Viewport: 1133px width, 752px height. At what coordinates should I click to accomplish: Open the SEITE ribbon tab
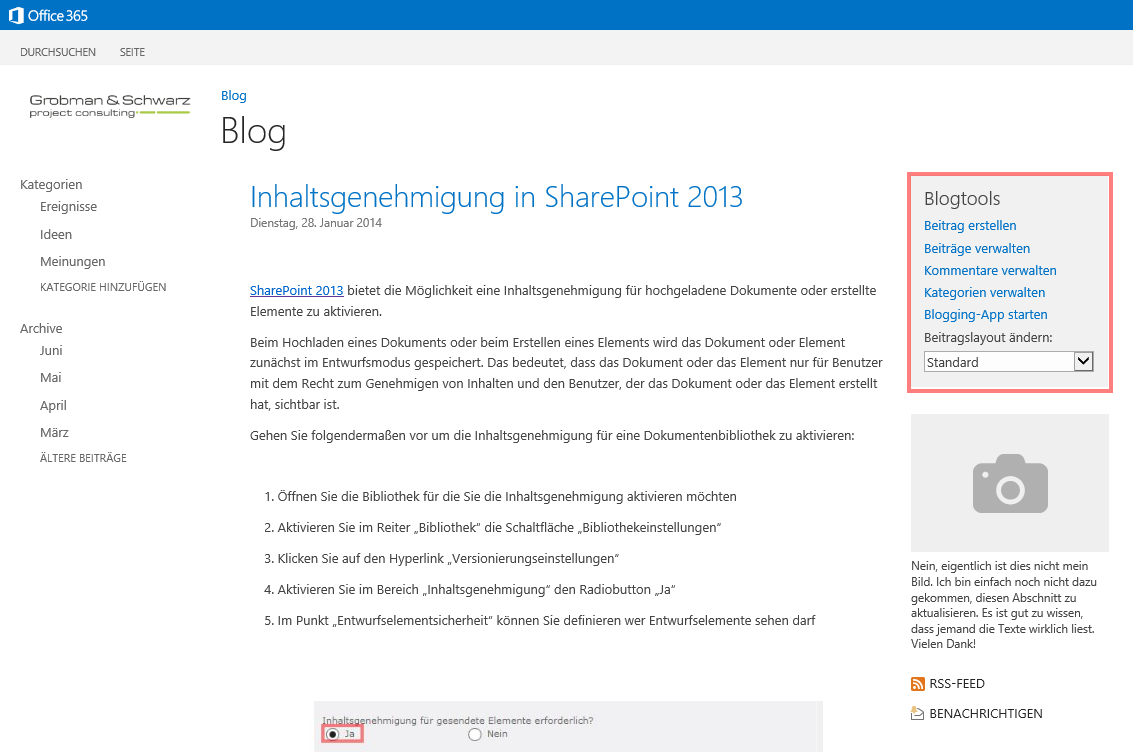(132, 52)
